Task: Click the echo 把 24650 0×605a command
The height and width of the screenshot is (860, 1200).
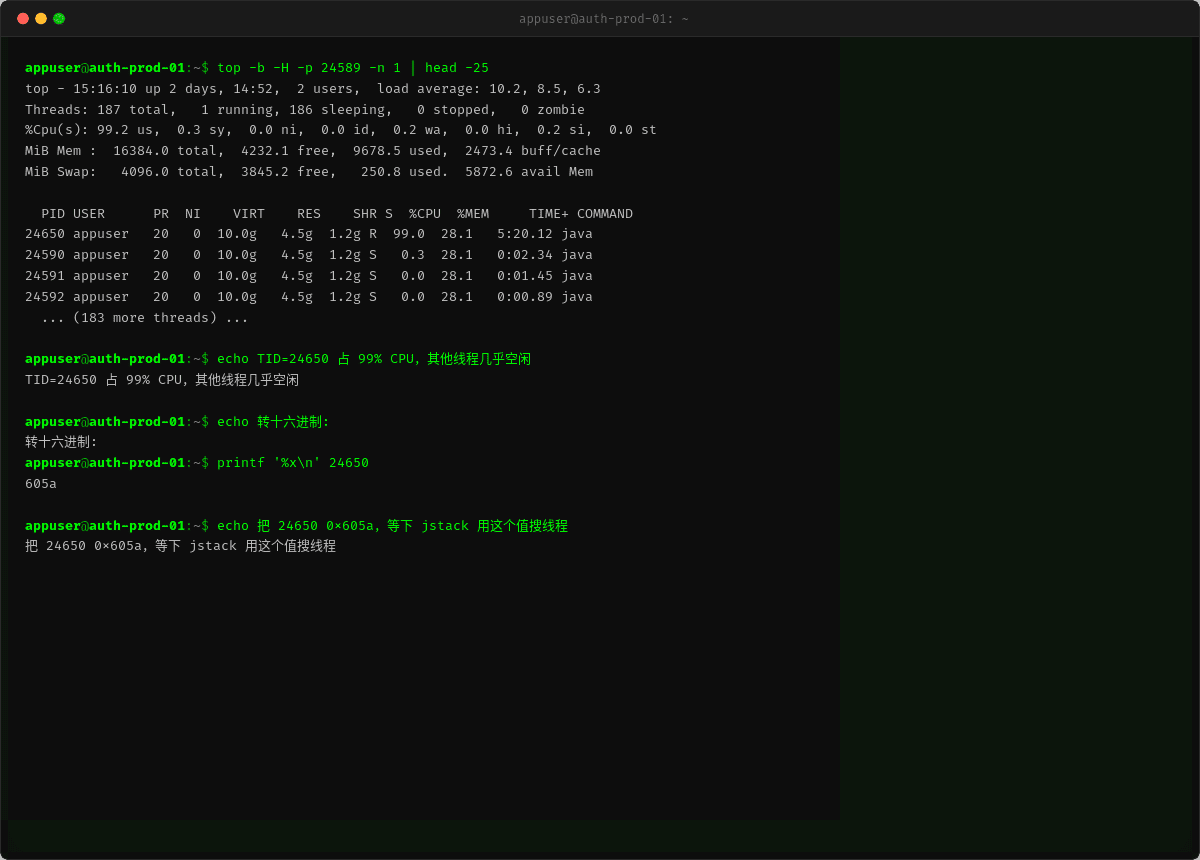Action: tap(392, 526)
